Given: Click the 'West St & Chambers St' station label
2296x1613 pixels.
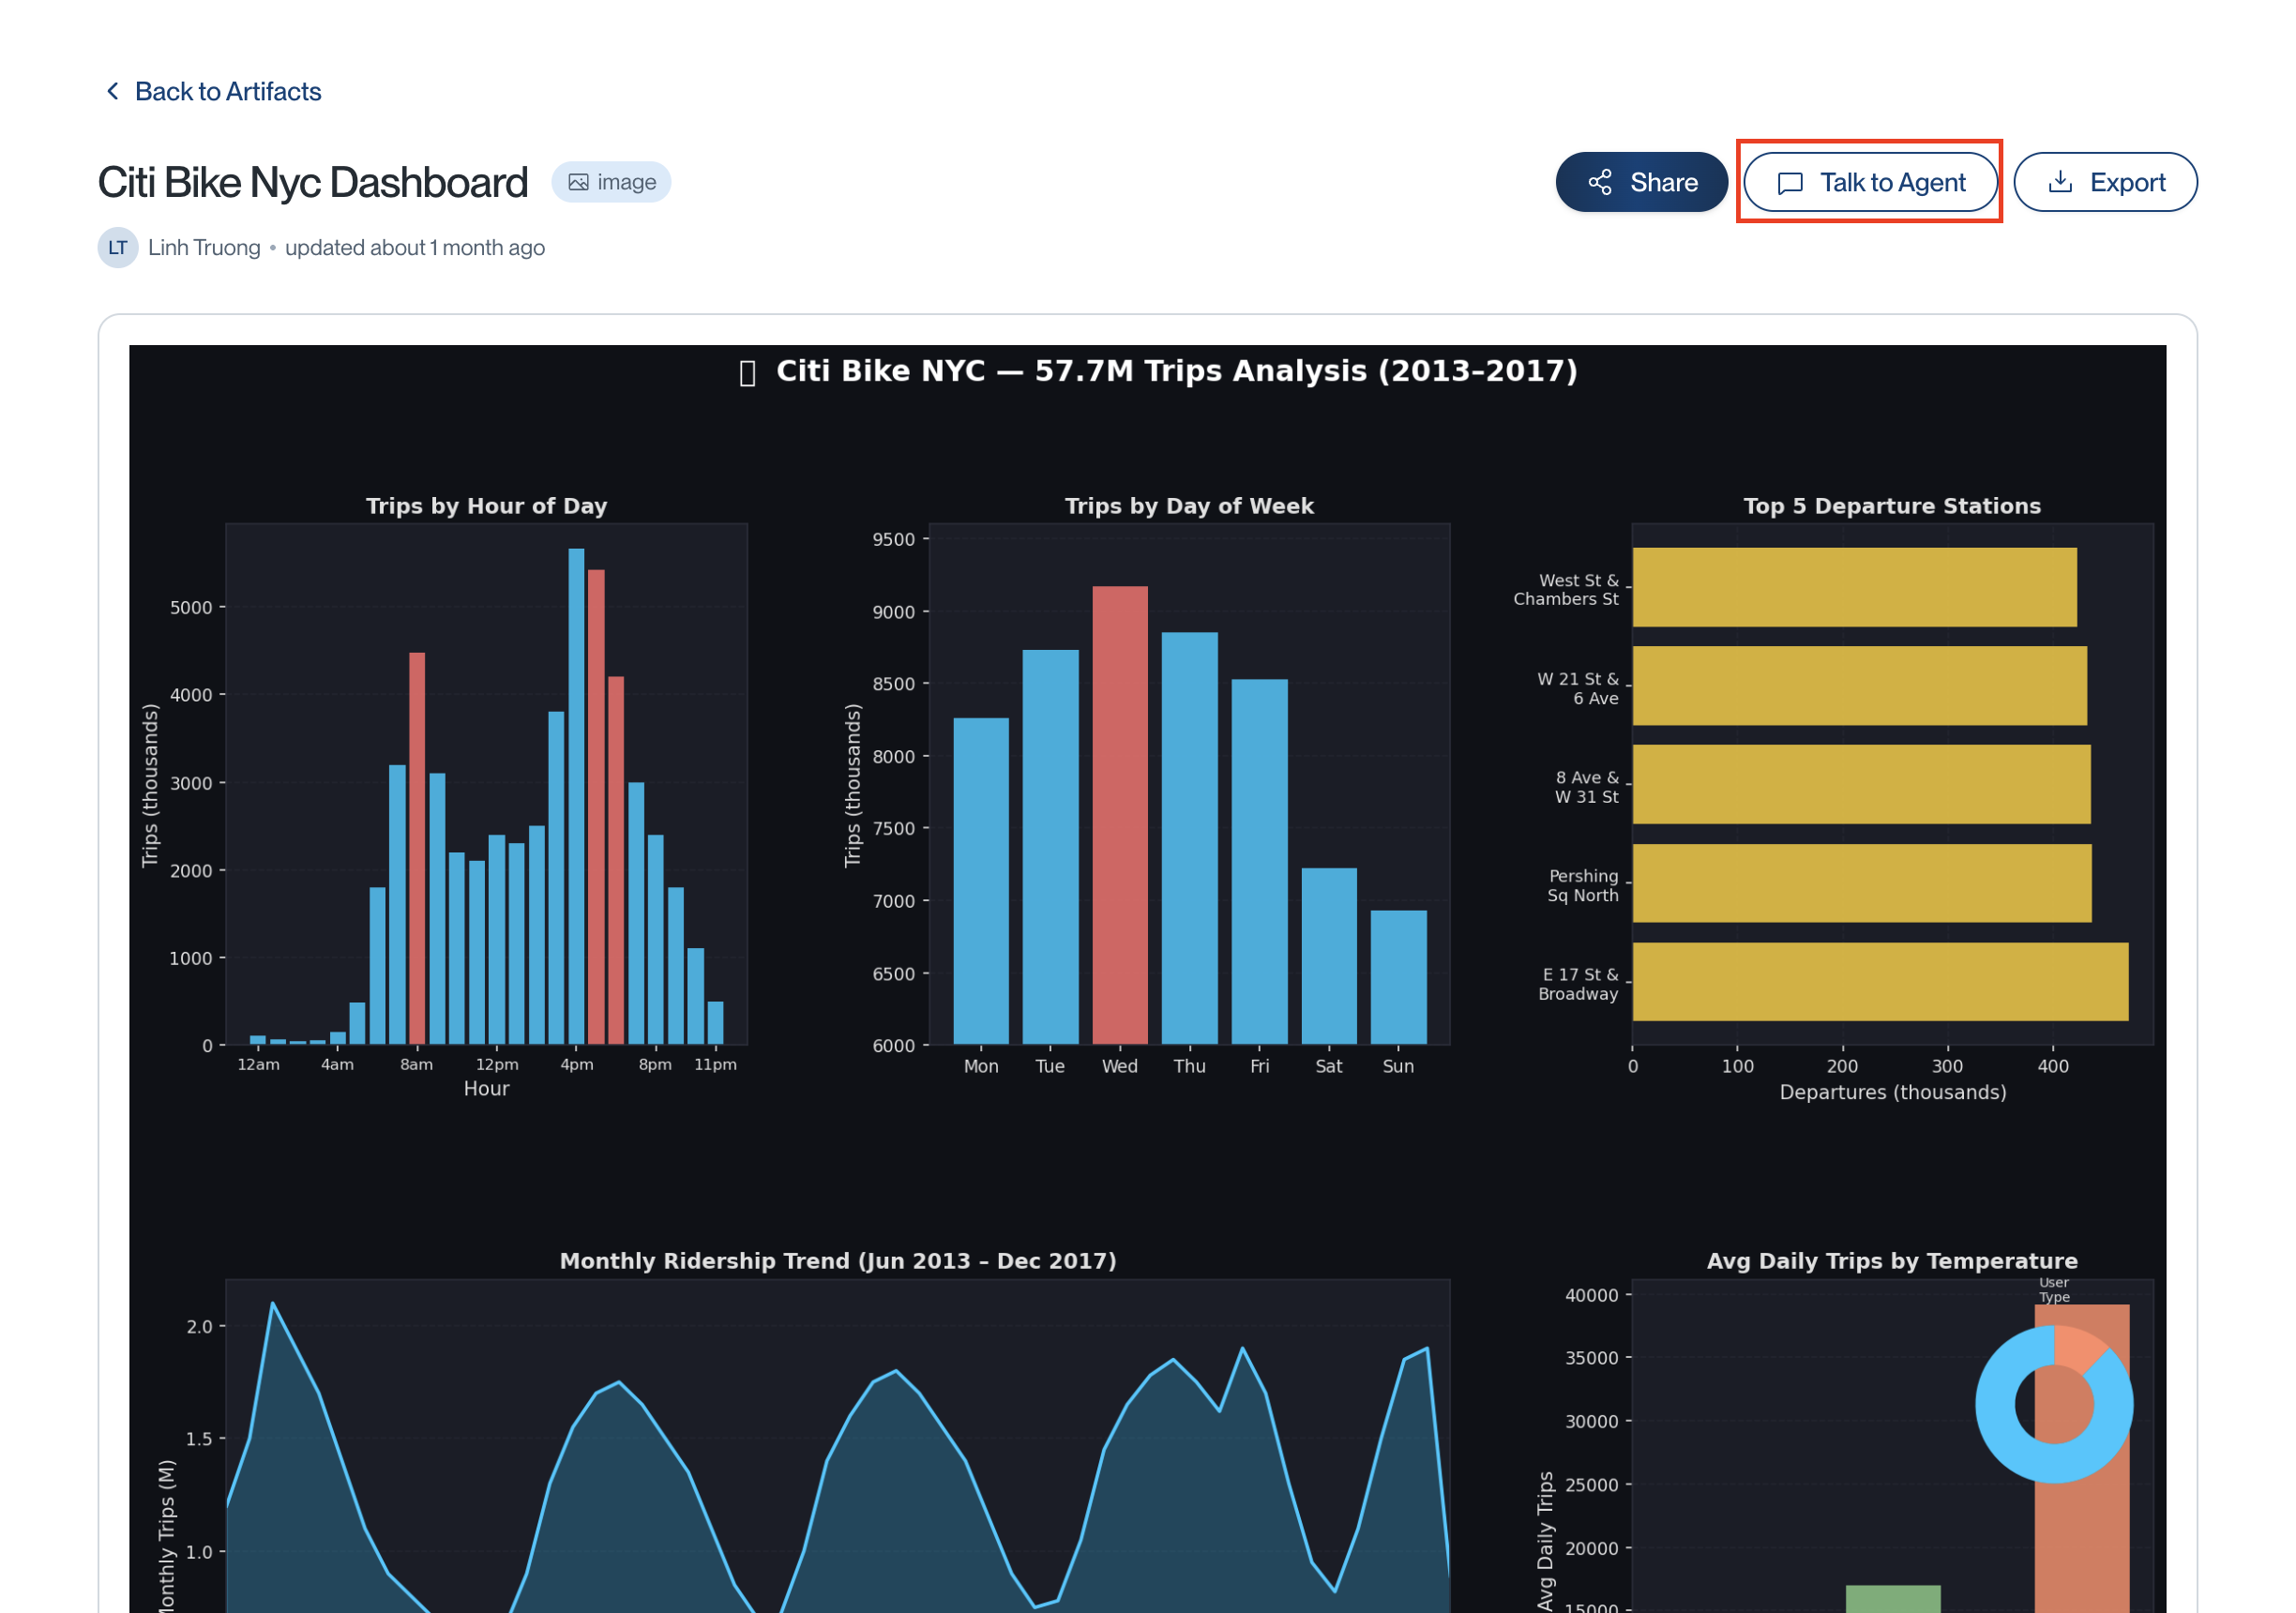Looking at the screenshot, I should [x=1566, y=590].
